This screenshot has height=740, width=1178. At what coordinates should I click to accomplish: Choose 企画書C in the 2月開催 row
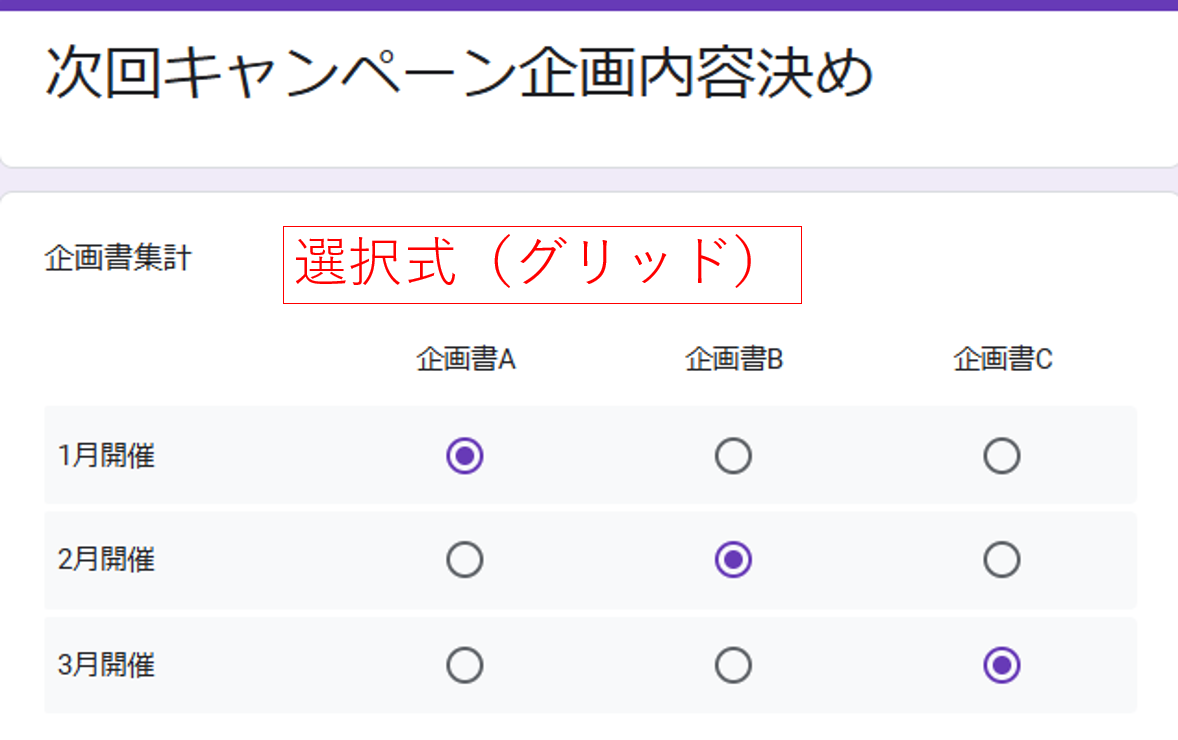pos(1001,560)
